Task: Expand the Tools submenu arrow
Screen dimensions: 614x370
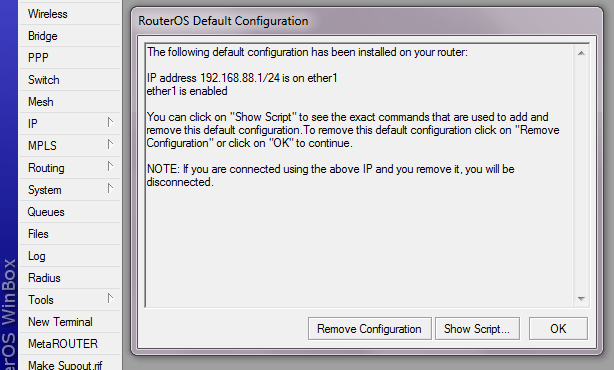Action: coord(110,298)
